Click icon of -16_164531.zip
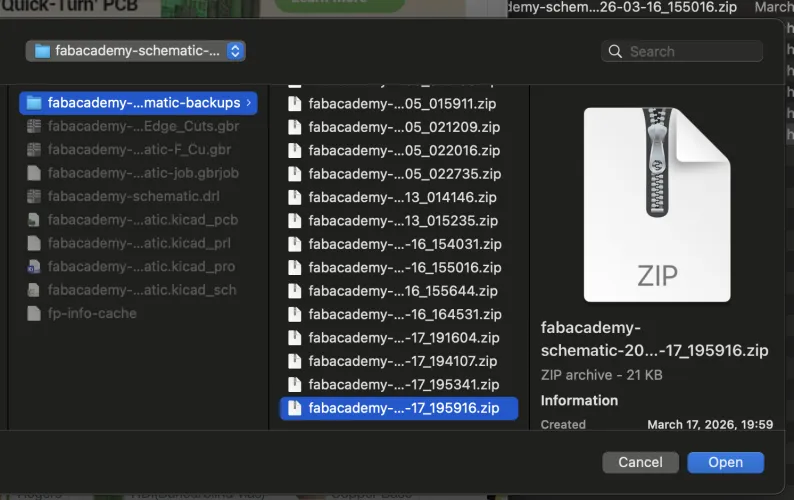Image resolution: width=794 pixels, height=500 pixels. [295, 314]
